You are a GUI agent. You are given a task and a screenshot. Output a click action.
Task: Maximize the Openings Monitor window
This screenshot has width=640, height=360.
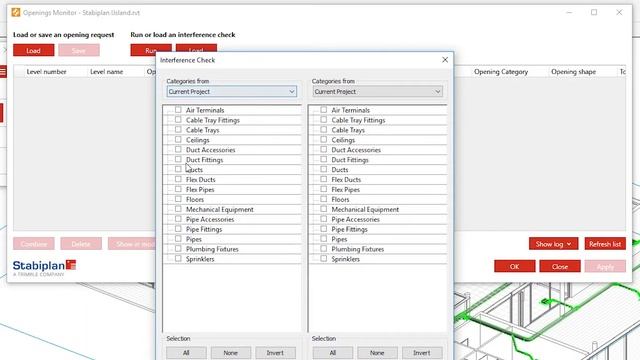594,12
